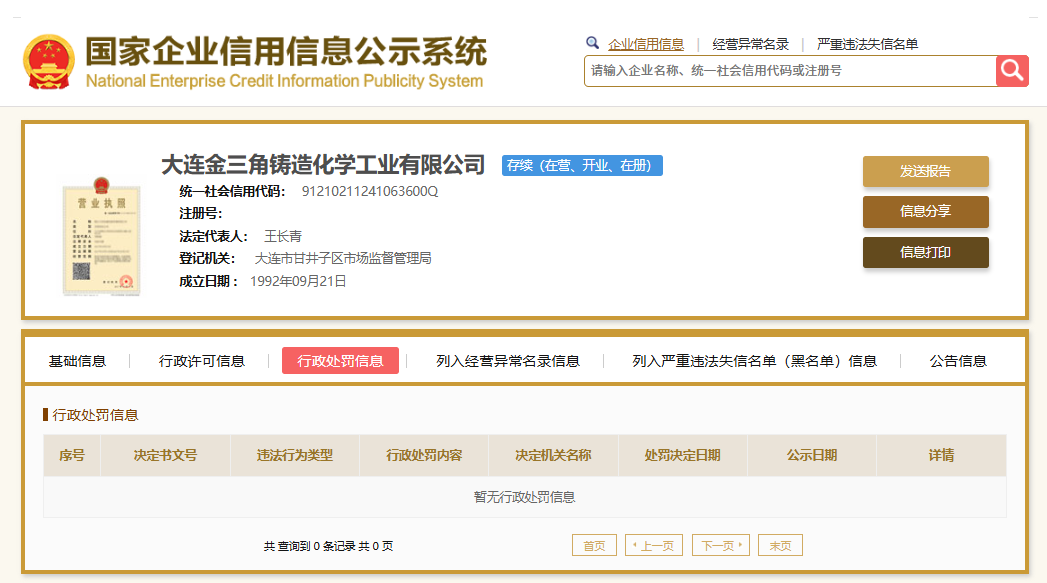Viewport: 1047px width, 583px height.
Task: Click legal representative name 王长青
Action: click(283, 236)
